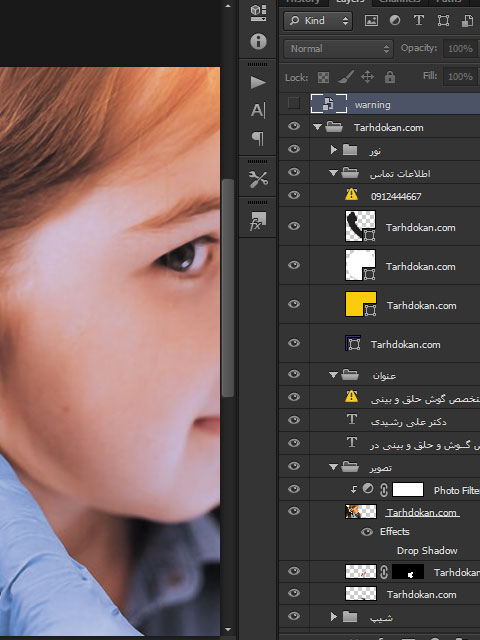480x640 pixels.
Task: Select the yellow shape layer thumbnail
Action: 361,304
